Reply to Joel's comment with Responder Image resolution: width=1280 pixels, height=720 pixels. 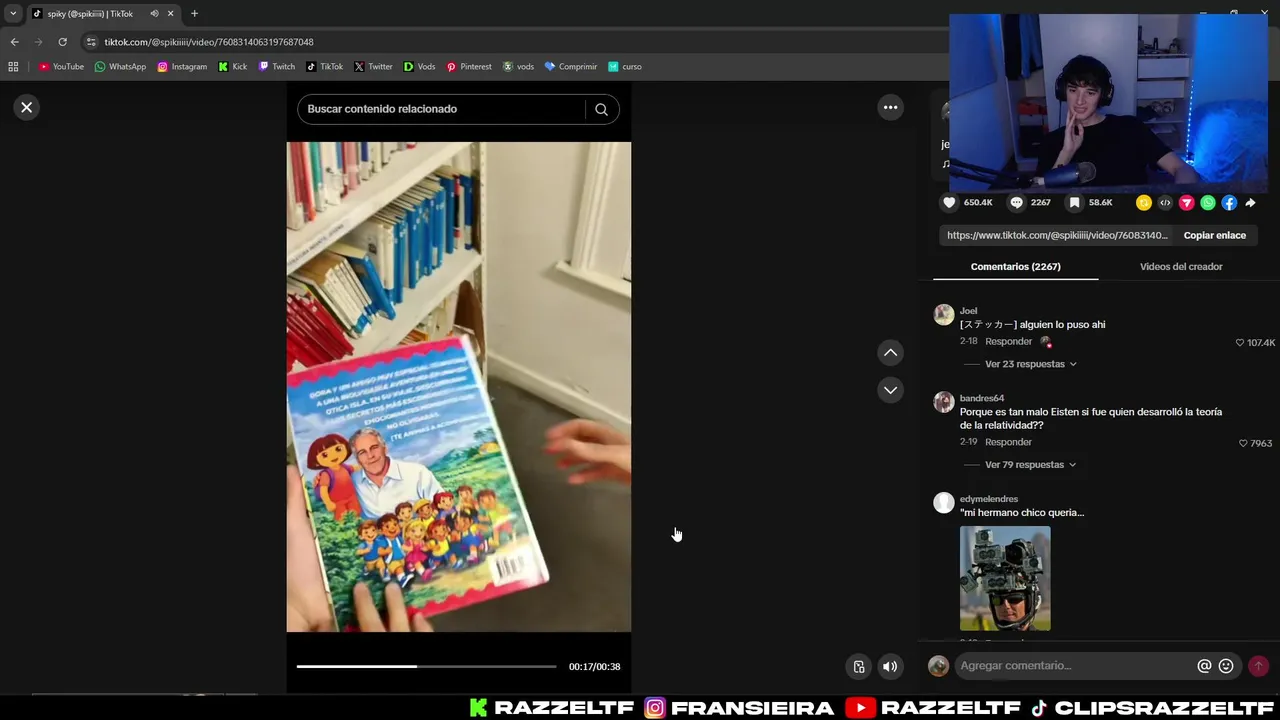pos(1008,341)
